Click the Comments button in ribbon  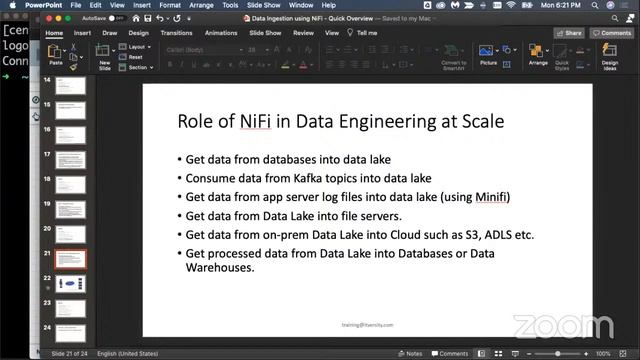tap(612, 33)
